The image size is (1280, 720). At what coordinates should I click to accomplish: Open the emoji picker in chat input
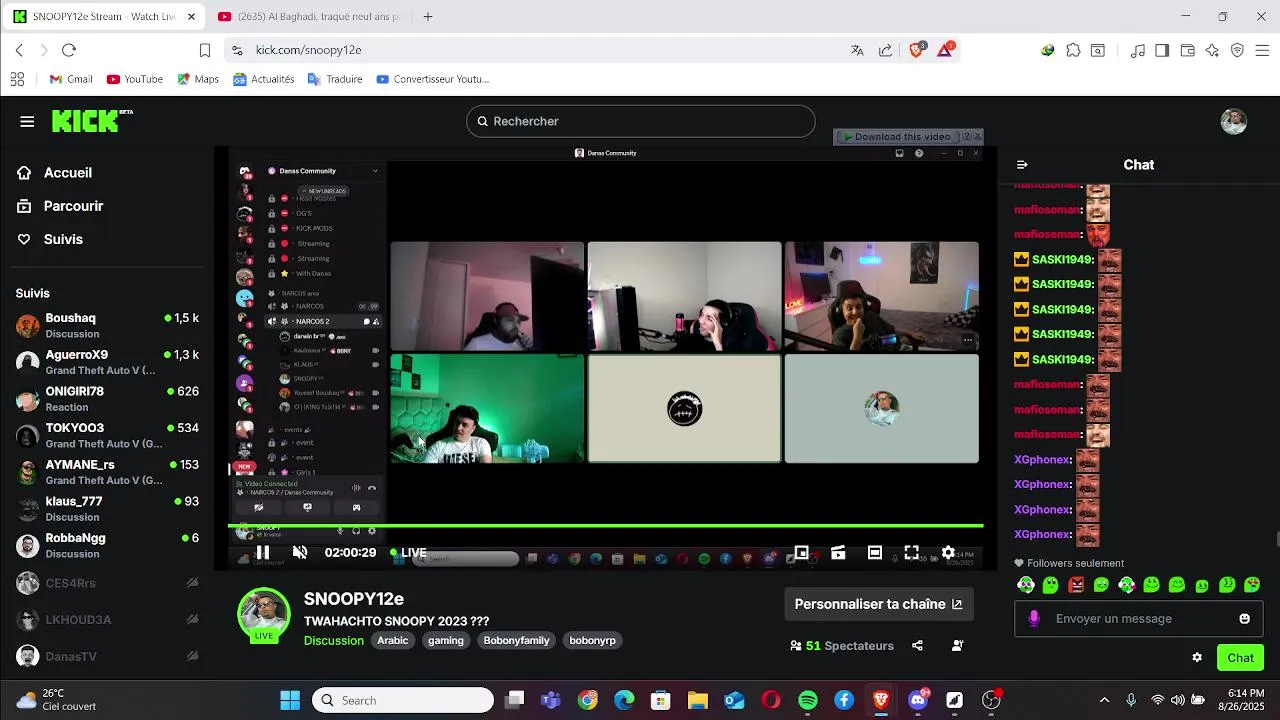pyautogui.click(x=1244, y=619)
